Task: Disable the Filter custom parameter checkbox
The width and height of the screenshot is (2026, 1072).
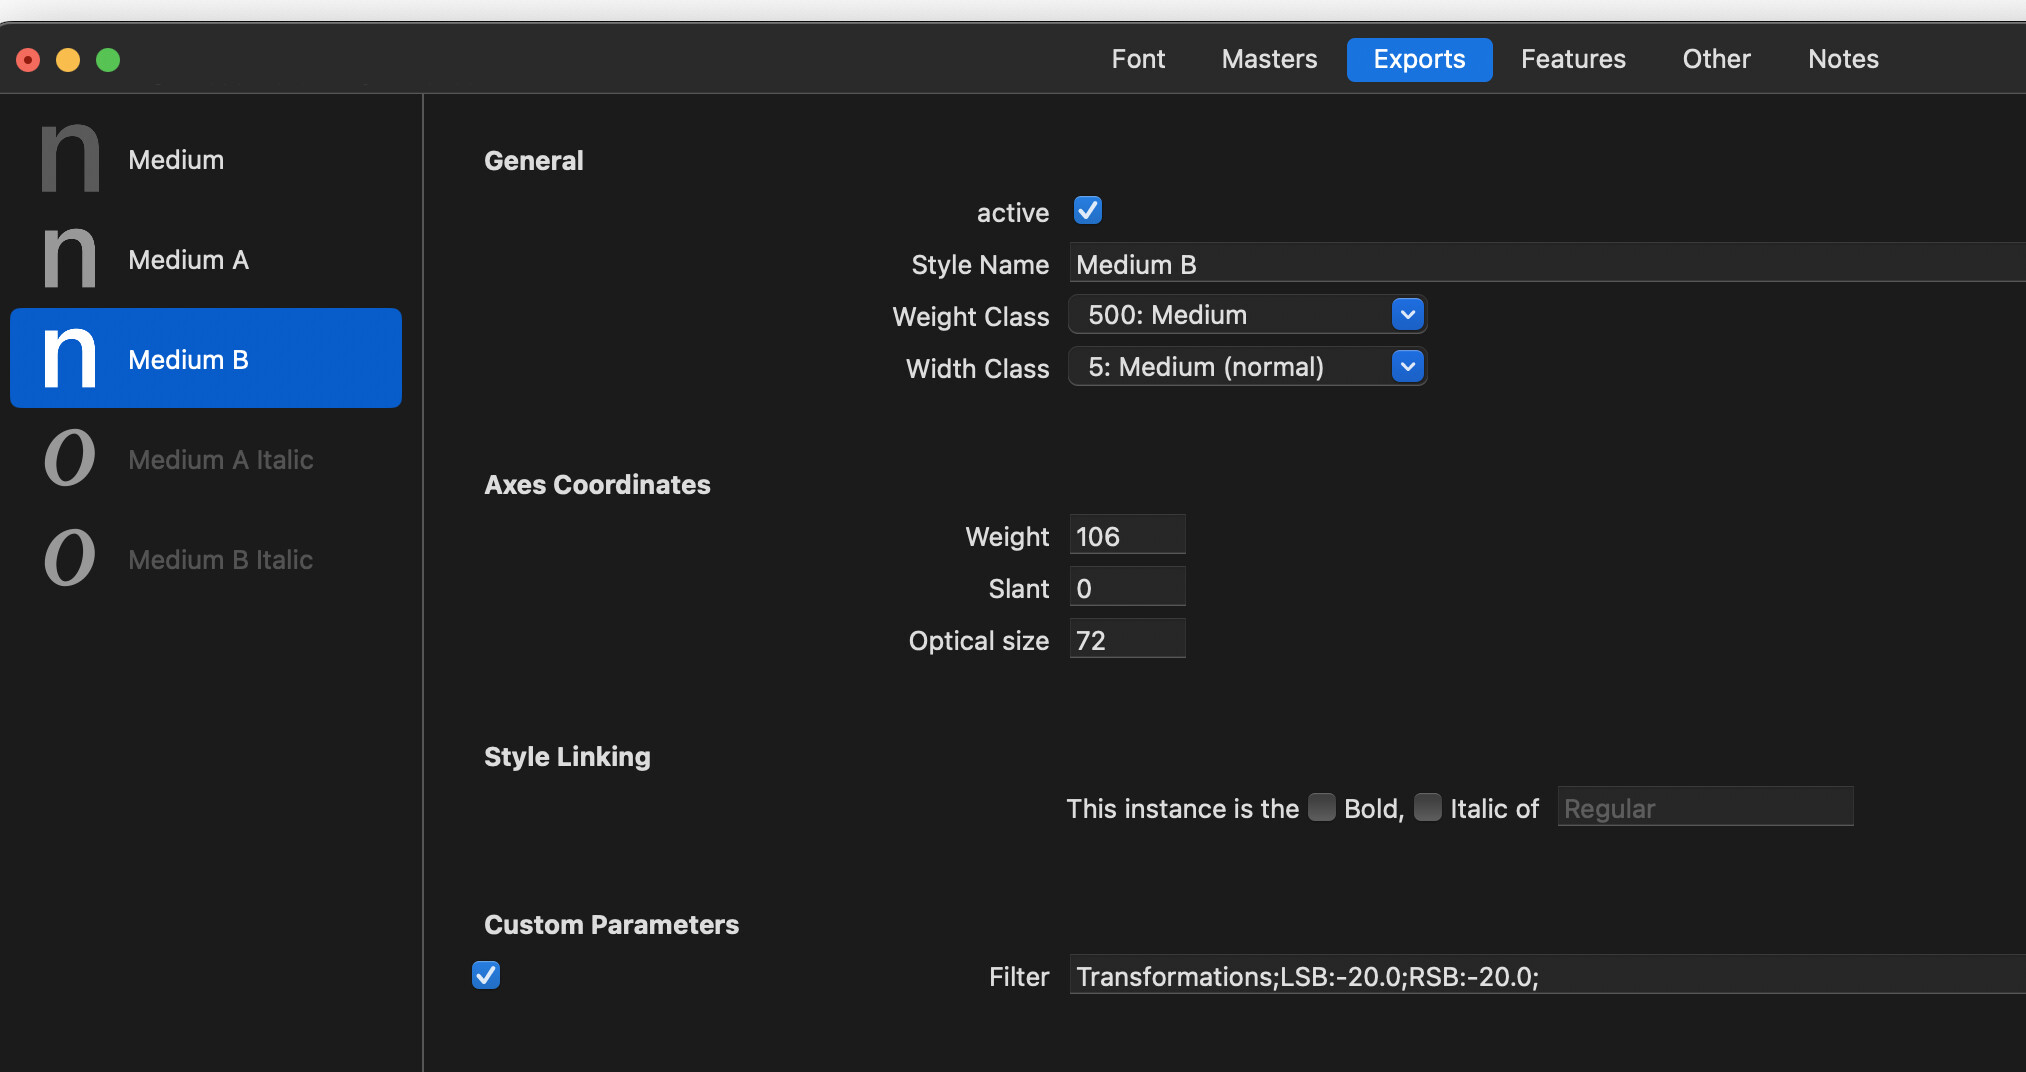Action: pyautogui.click(x=486, y=975)
